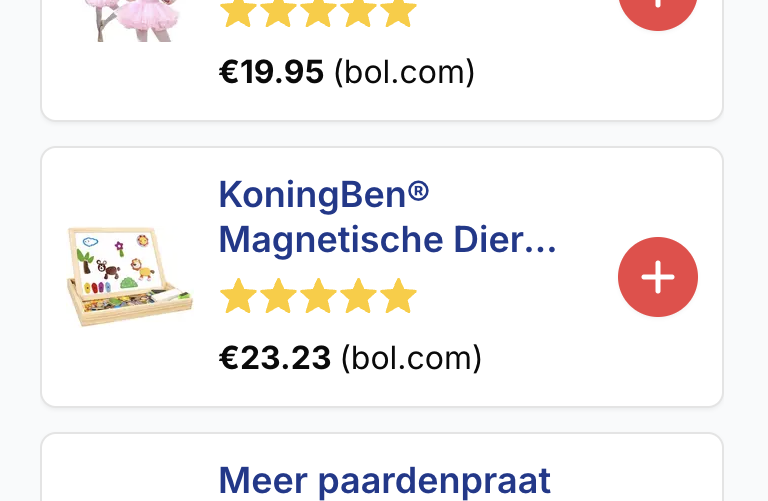Click the €19.95 price
This screenshot has height=501, width=768.
(x=272, y=71)
